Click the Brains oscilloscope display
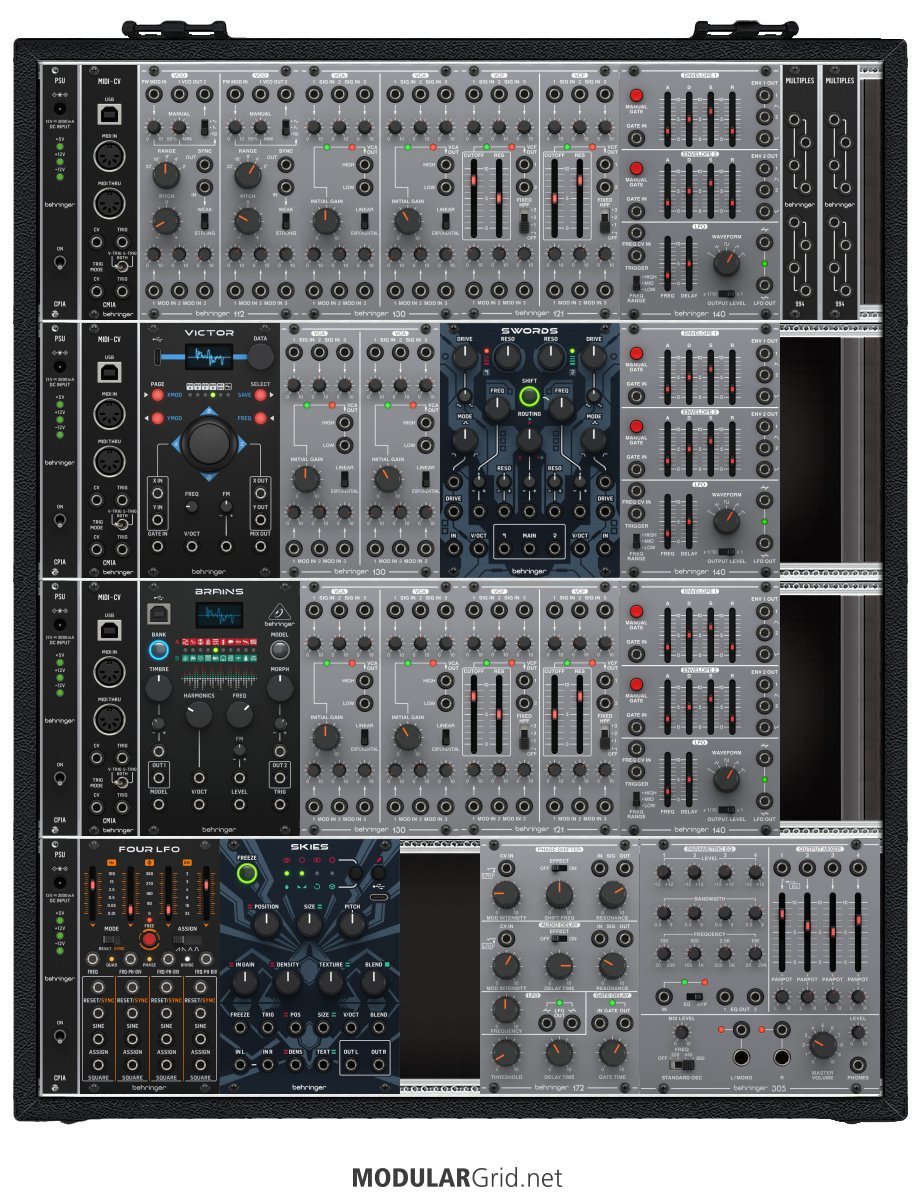Image resolution: width=915 pixels, height=1199 pixels. (219, 616)
